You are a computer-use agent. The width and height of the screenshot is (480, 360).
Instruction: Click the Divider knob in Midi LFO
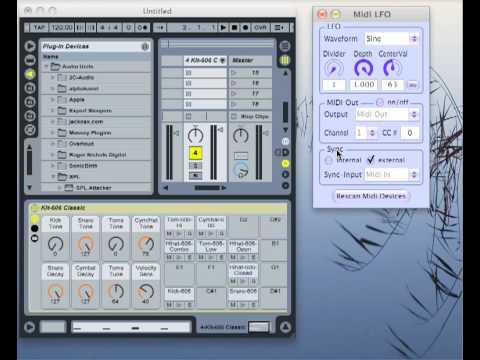click(x=333, y=68)
